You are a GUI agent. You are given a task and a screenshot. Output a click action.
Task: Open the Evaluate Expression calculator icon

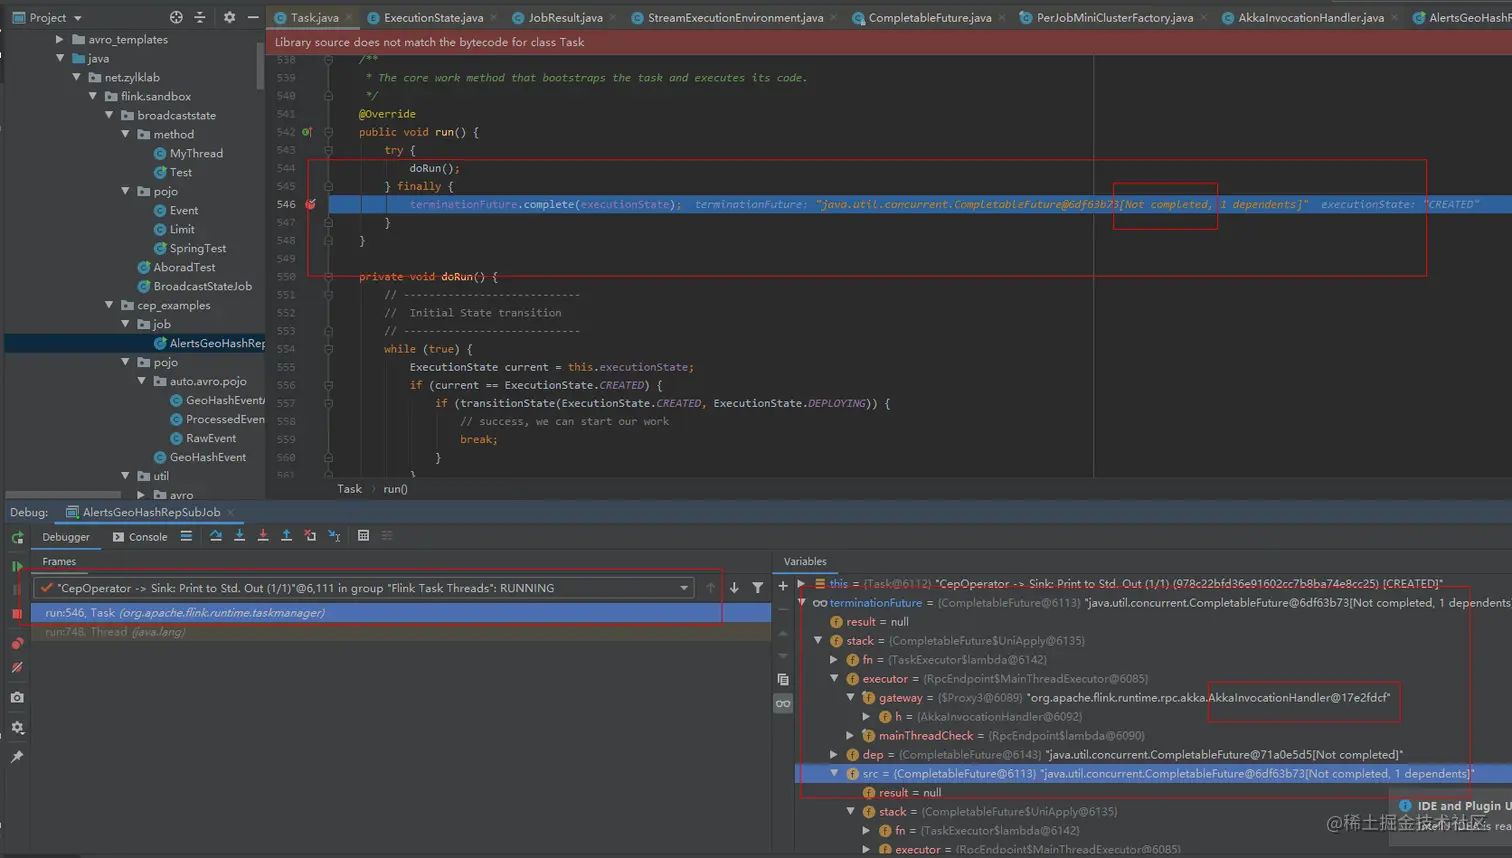pos(363,536)
